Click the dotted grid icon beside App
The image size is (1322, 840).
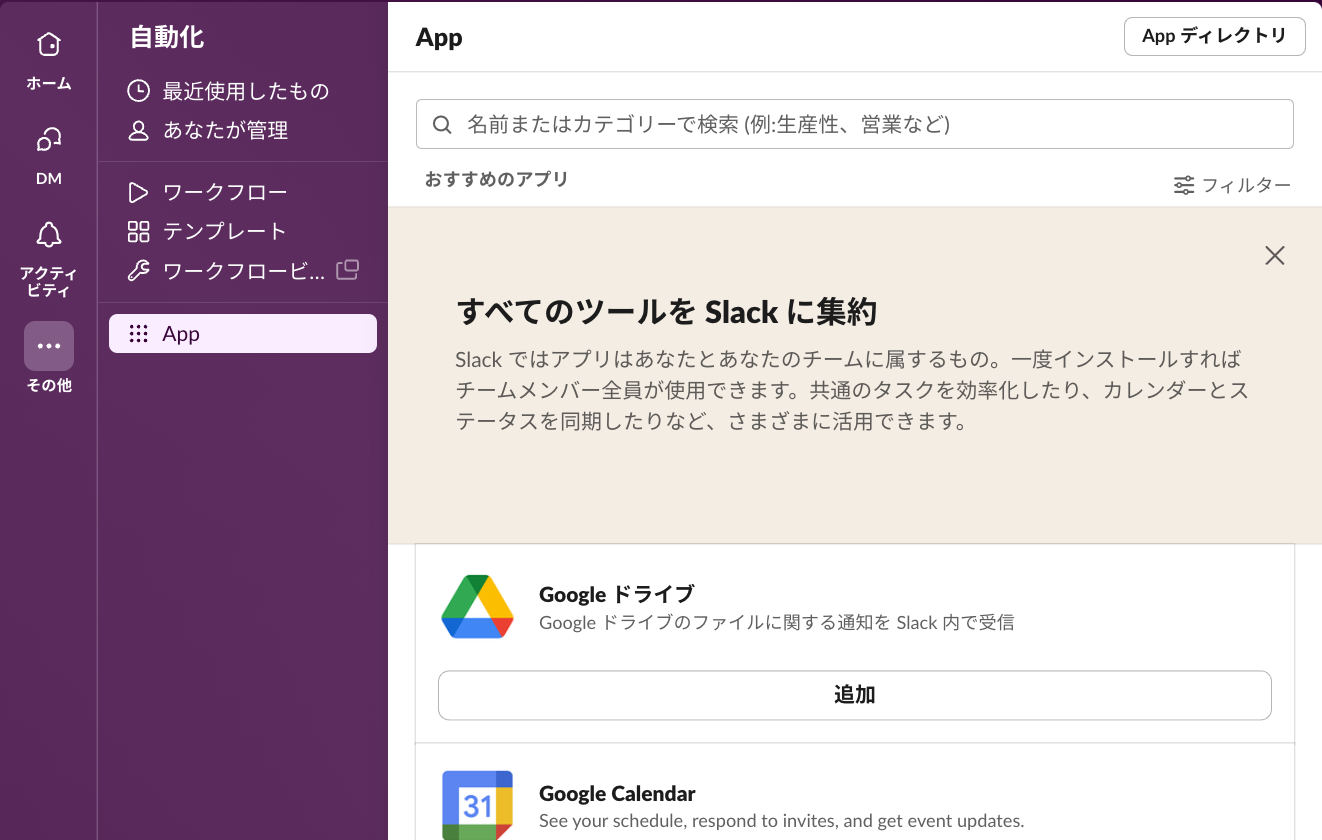coord(139,334)
